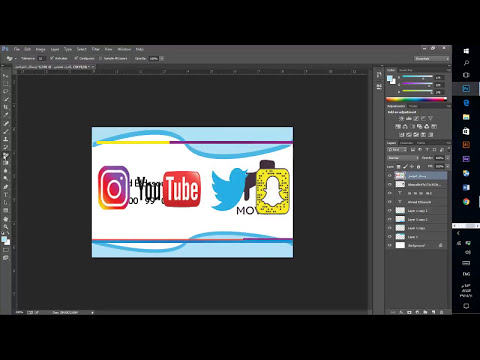
Task: Open the Windows Start button
Action: point(466,51)
